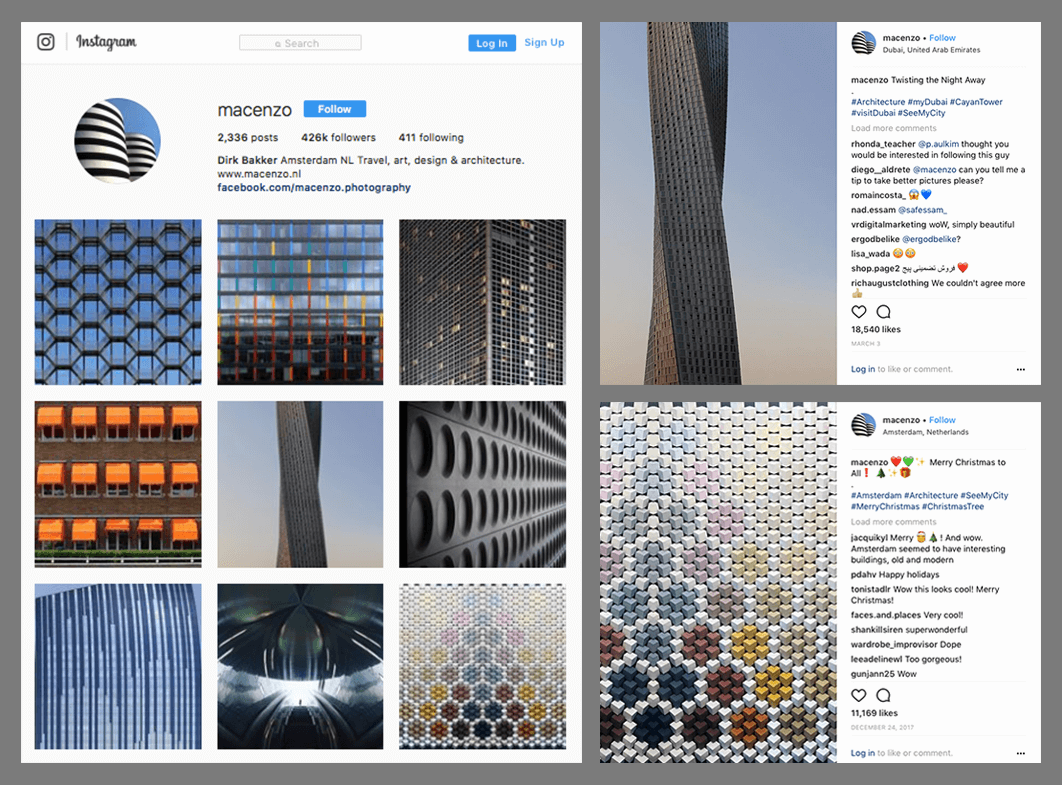
Task: Open the pastel cube pattern grid thumbnail
Action: click(482, 666)
